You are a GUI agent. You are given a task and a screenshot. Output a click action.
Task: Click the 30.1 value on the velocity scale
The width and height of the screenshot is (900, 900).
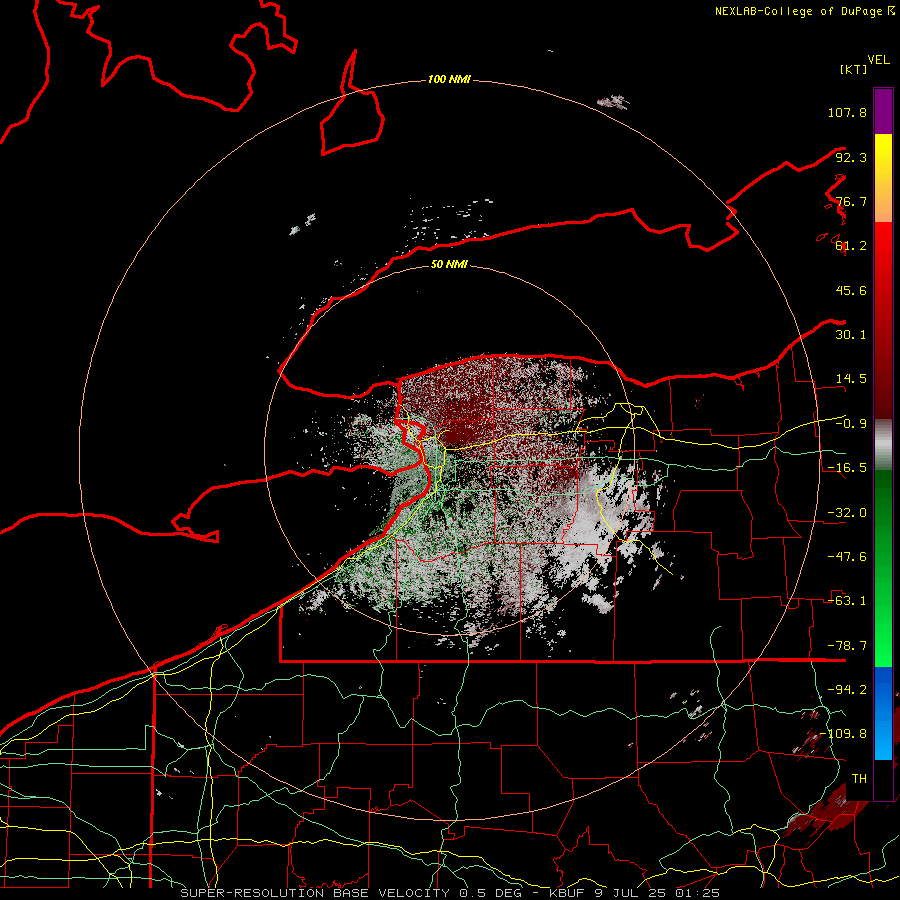[851, 335]
